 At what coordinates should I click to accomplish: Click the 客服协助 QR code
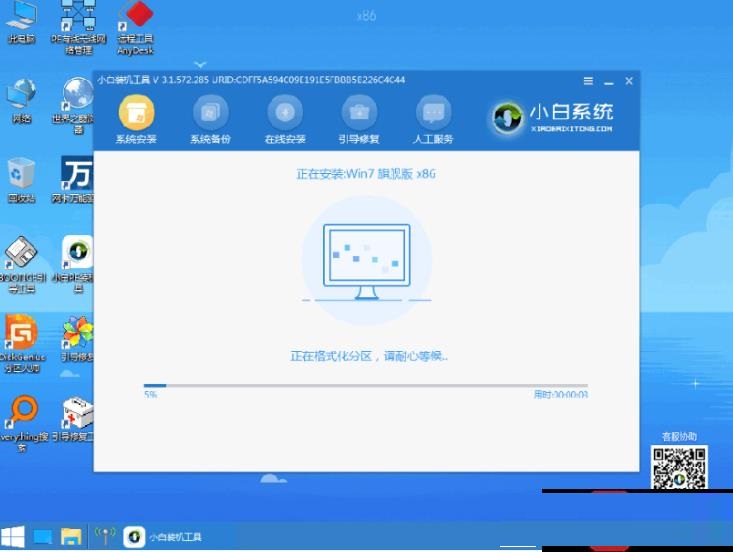click(x=679, y=467)
